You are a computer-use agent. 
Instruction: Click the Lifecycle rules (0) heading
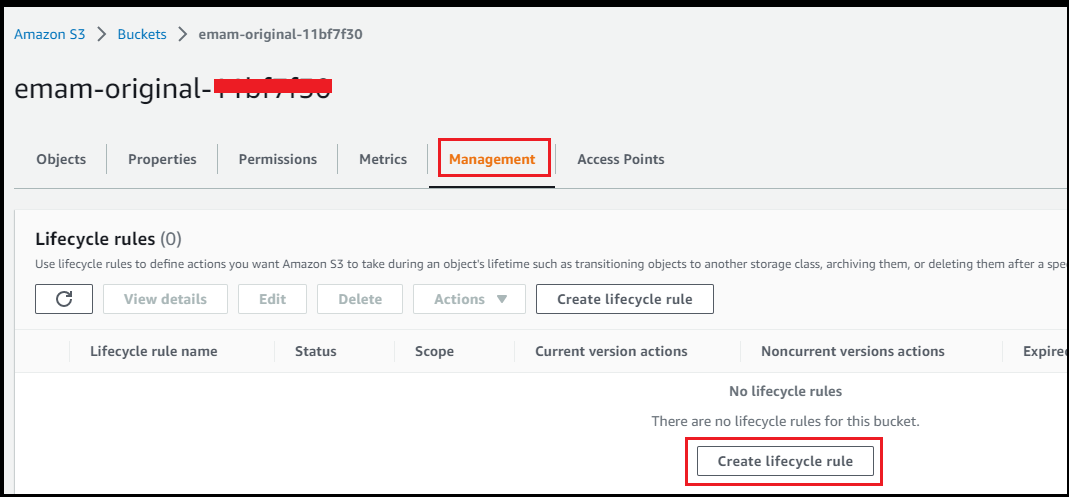coord(108,239)
